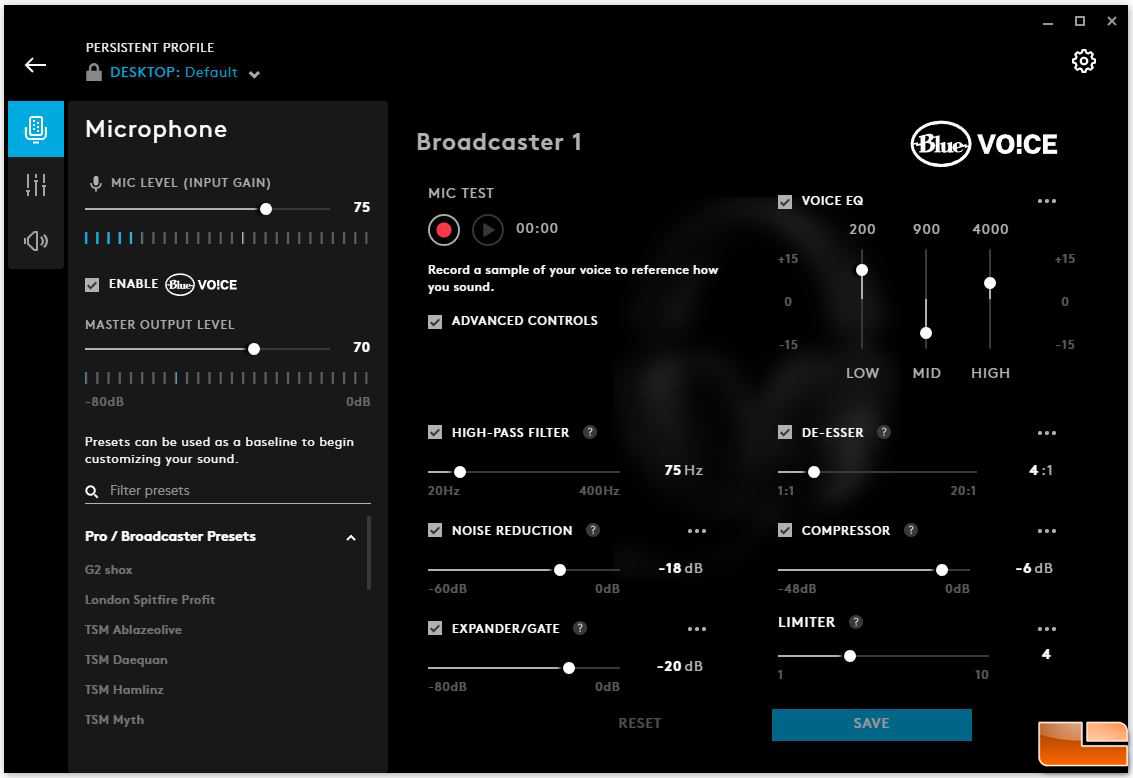Click the High-Pass Filter slider handle
This screenshot has width=1133, height=778.
pos(460,472)
